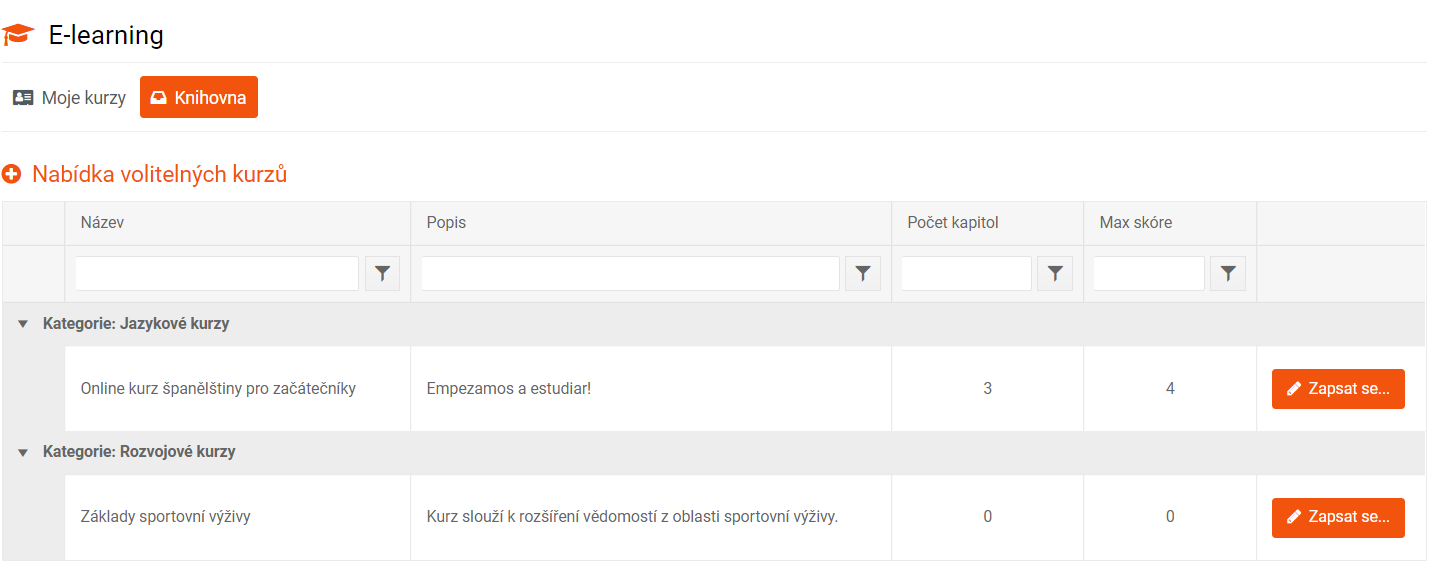Focus the Popis filter text field

point(630,273)
